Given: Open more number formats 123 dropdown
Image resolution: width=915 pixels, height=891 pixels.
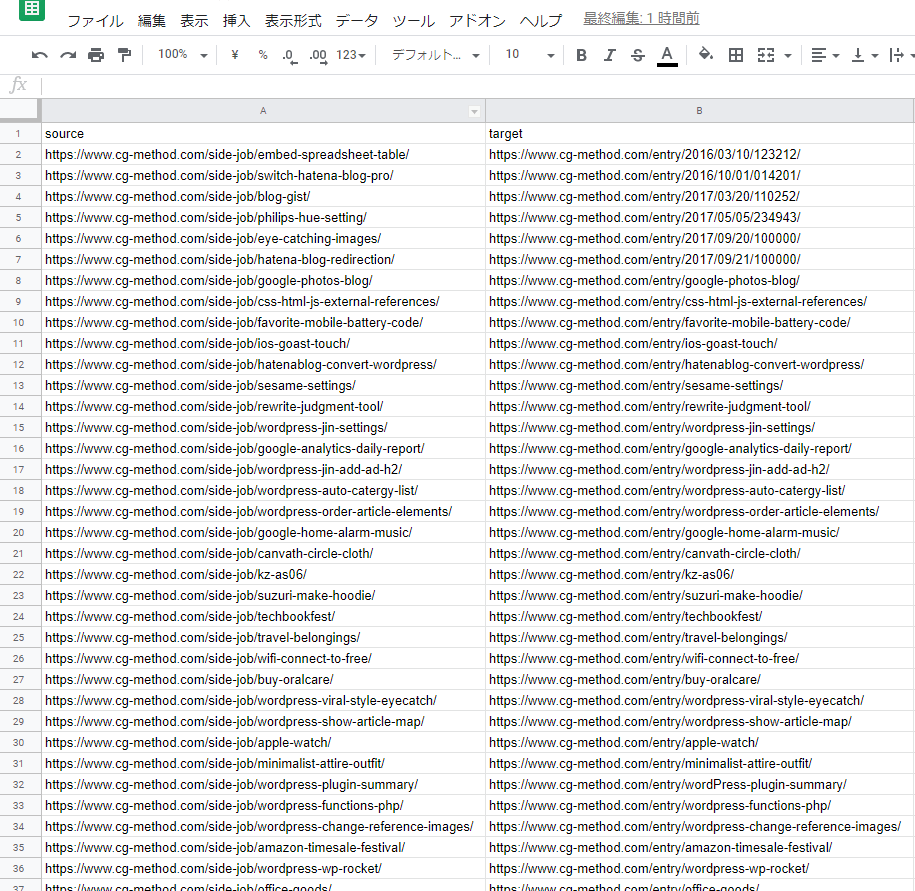Looking at the screenshot, I should click(351, 55).
